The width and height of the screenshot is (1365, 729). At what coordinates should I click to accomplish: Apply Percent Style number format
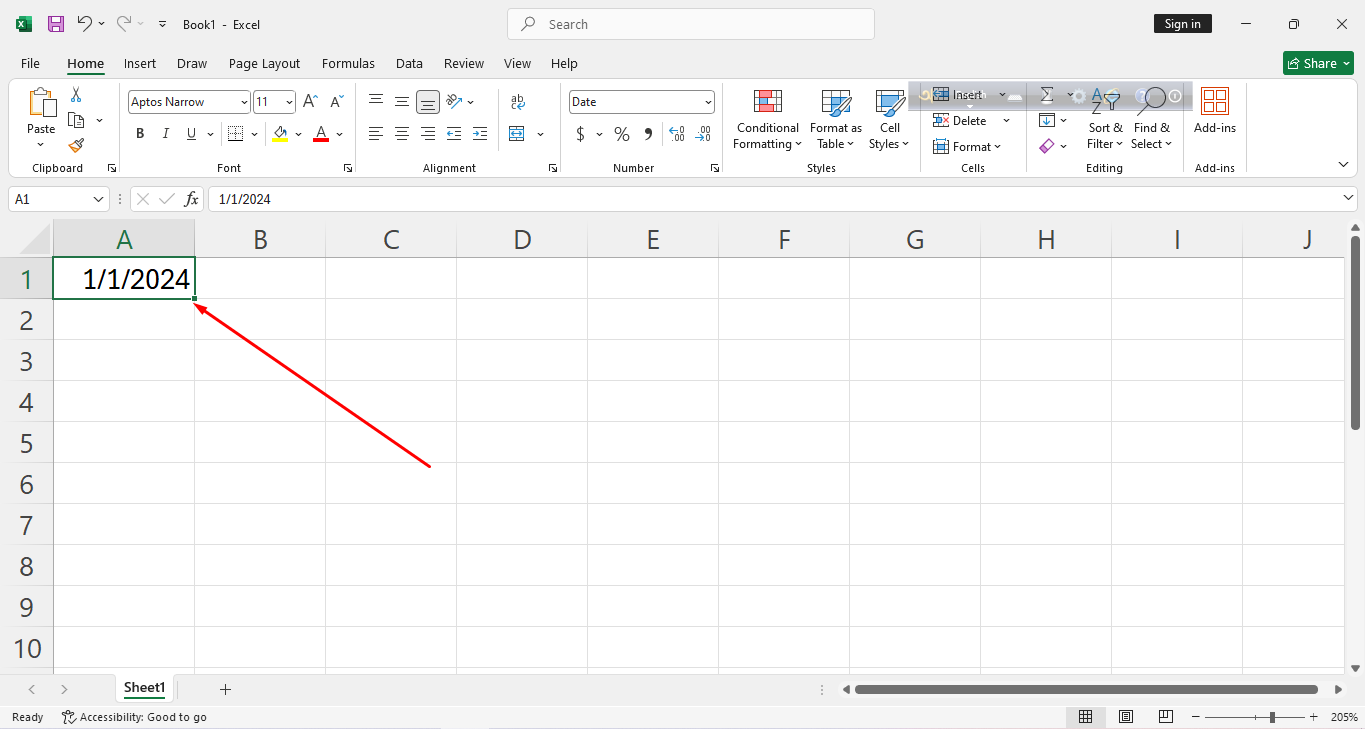[622, 134]
